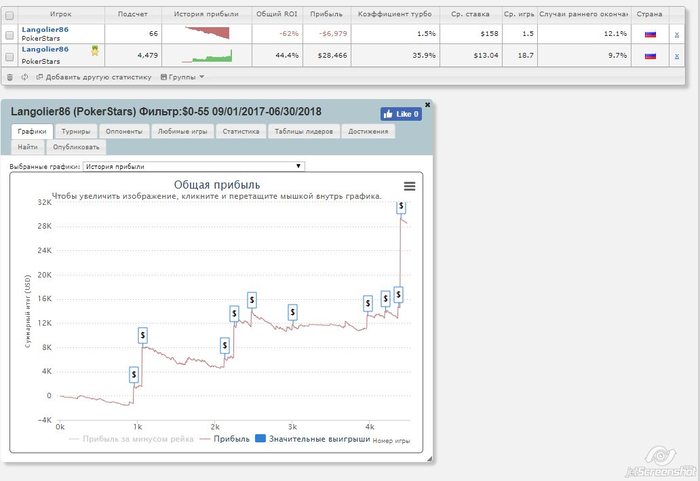Viewport: 700px width, 481px height.
Task: Click the green profit history thumbnail
Action: click(x=207, y=56)
